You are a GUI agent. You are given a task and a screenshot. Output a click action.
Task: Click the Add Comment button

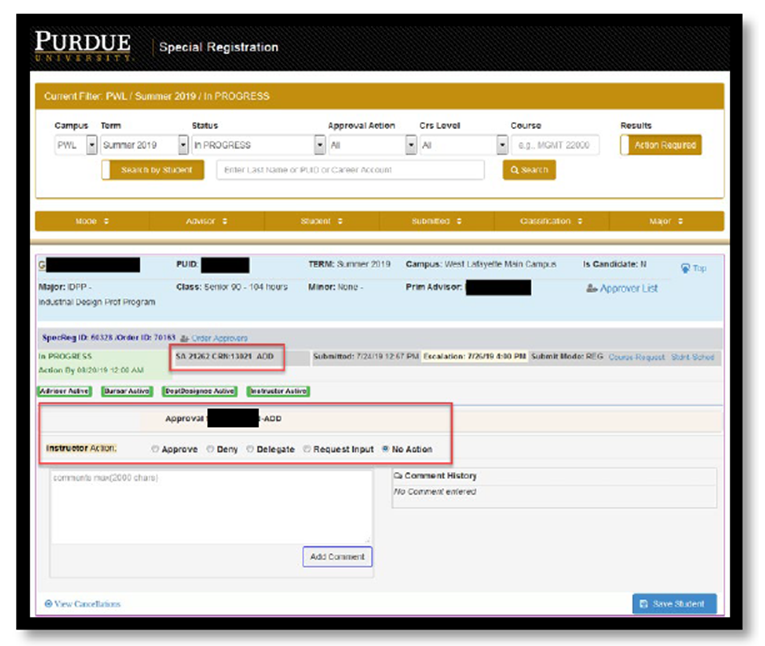point(337,556)
